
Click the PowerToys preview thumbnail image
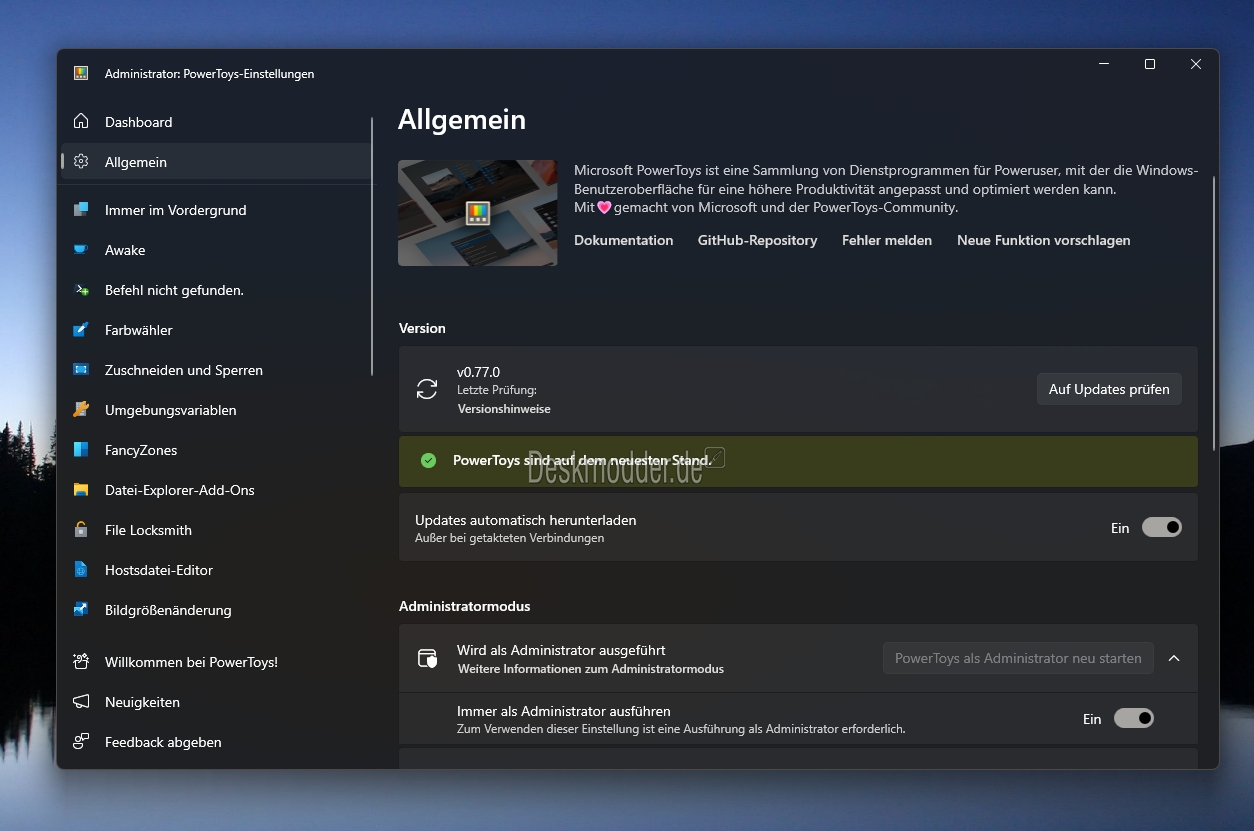tap(478, 213)
